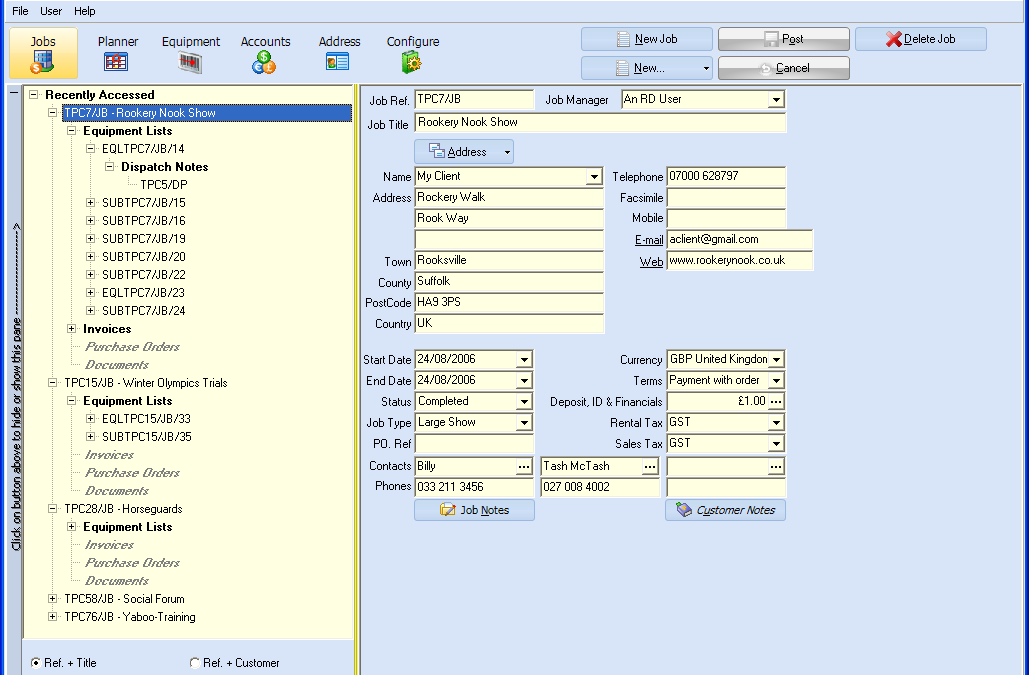Click the Job Notes button
Image resolution: width=1029 pixels, height=675 pixels.
point(474,510)
